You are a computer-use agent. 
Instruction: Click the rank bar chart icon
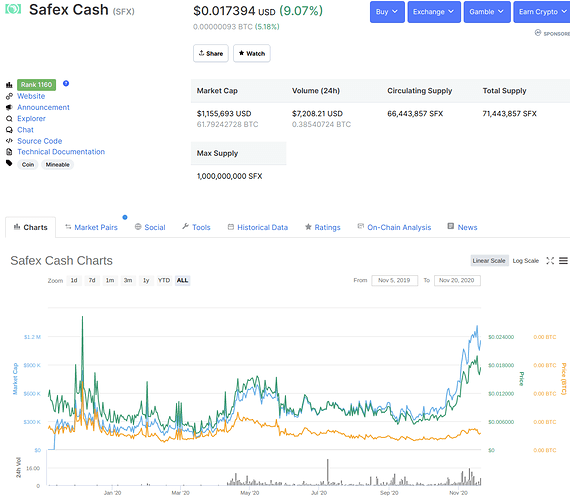(9, 85)
